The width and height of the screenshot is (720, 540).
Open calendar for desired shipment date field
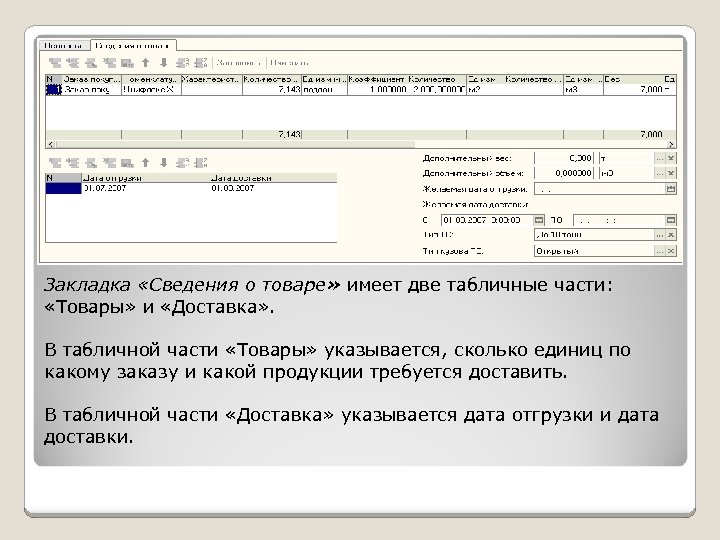click(670, 189)
